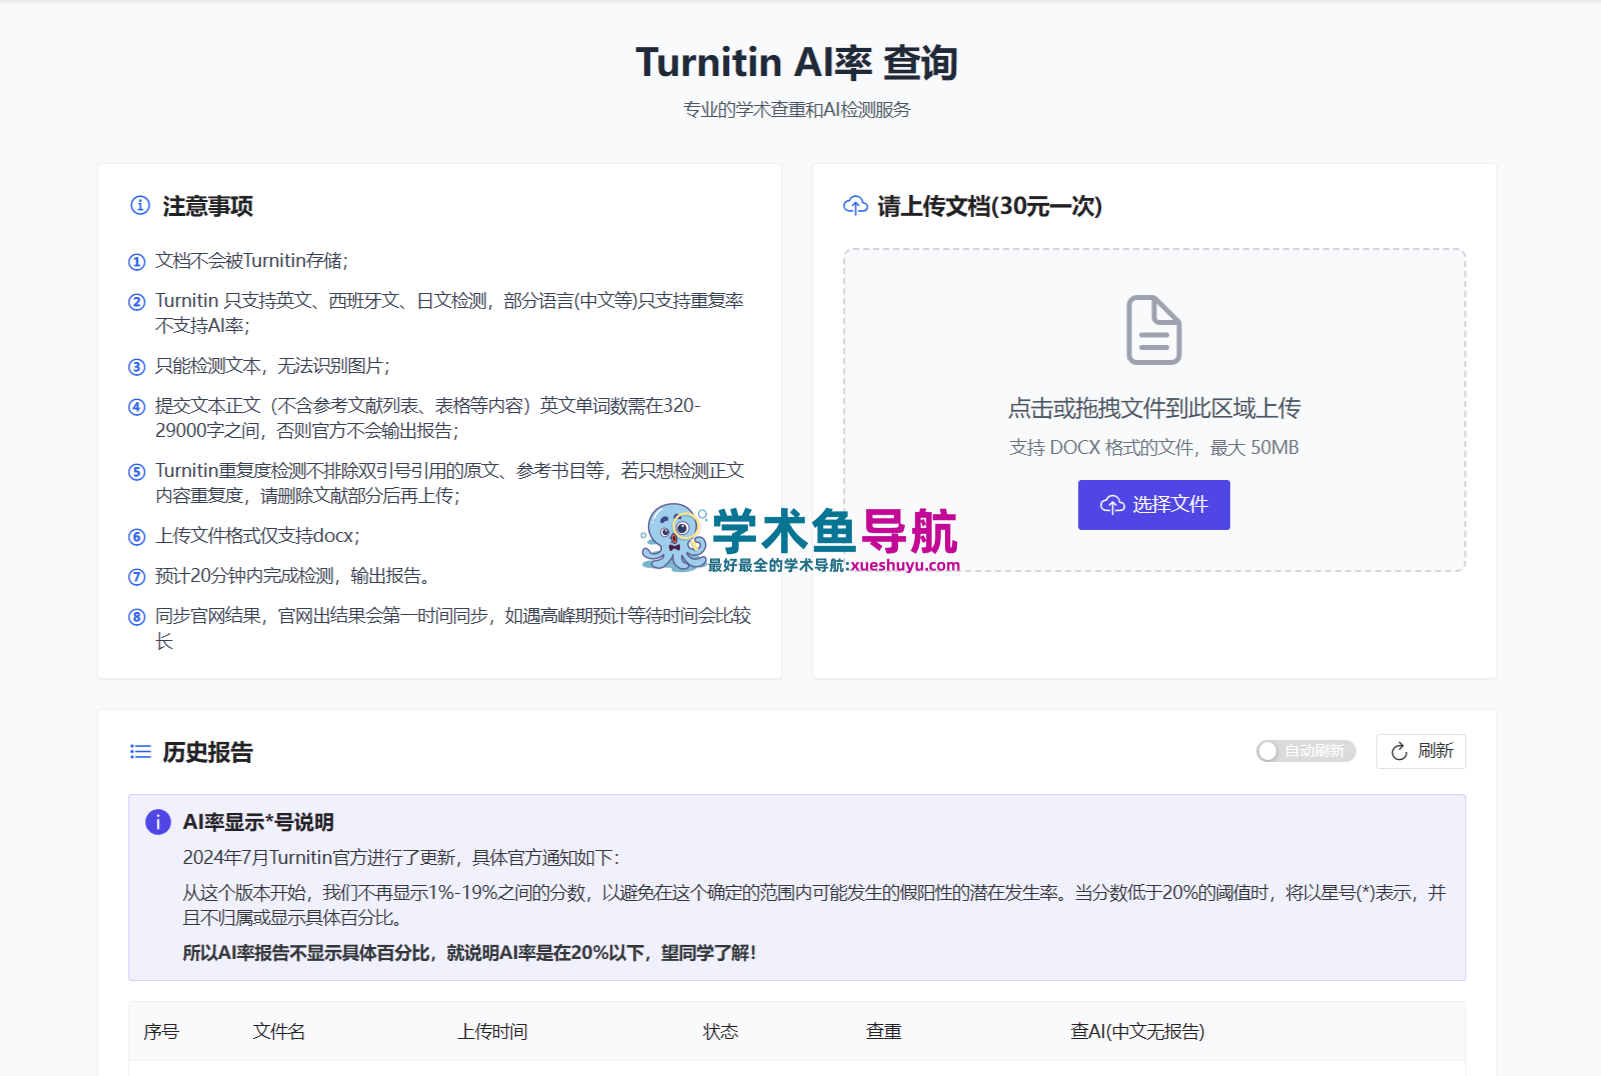Click the 注意事项 section heading
Screen dimensions: 1601x1076
[x=208, y=206]
